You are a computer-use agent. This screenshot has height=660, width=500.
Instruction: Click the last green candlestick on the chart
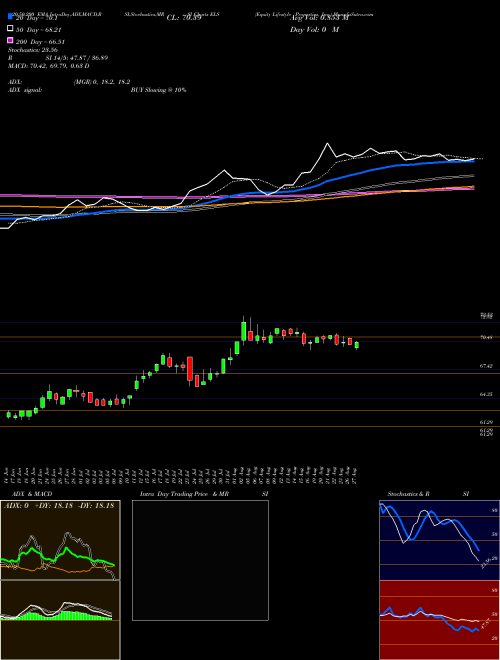[356, 345]
